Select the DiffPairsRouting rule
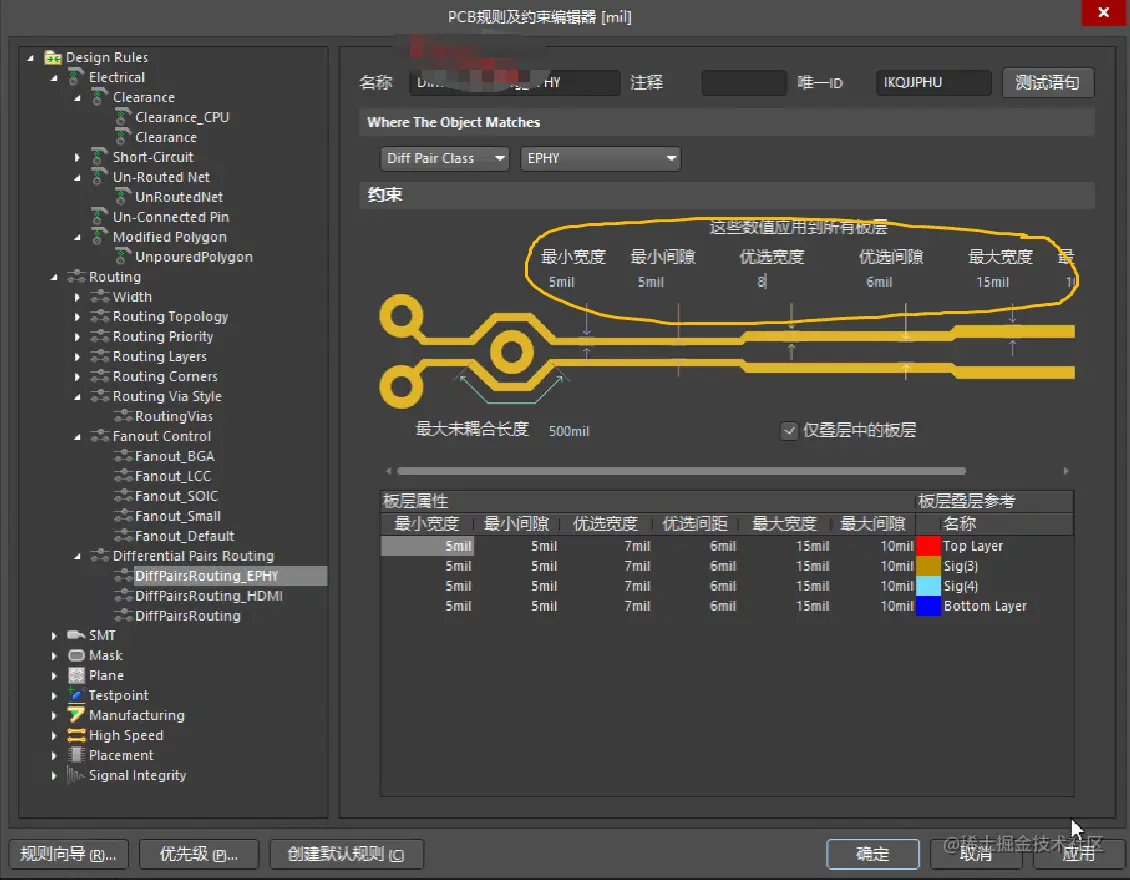The image size is (1130, 880). (187, 615)
